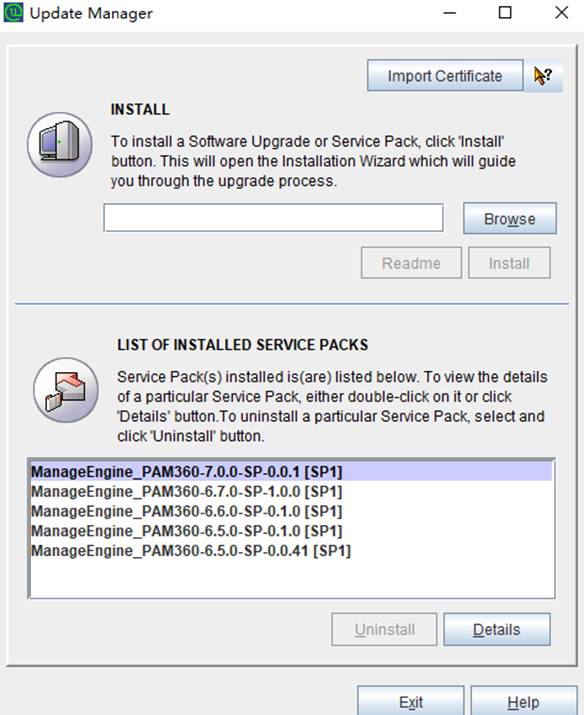Screen dimensions: 584x715
Task: Click the Uninstall button
Action: (x=384, y=629)
